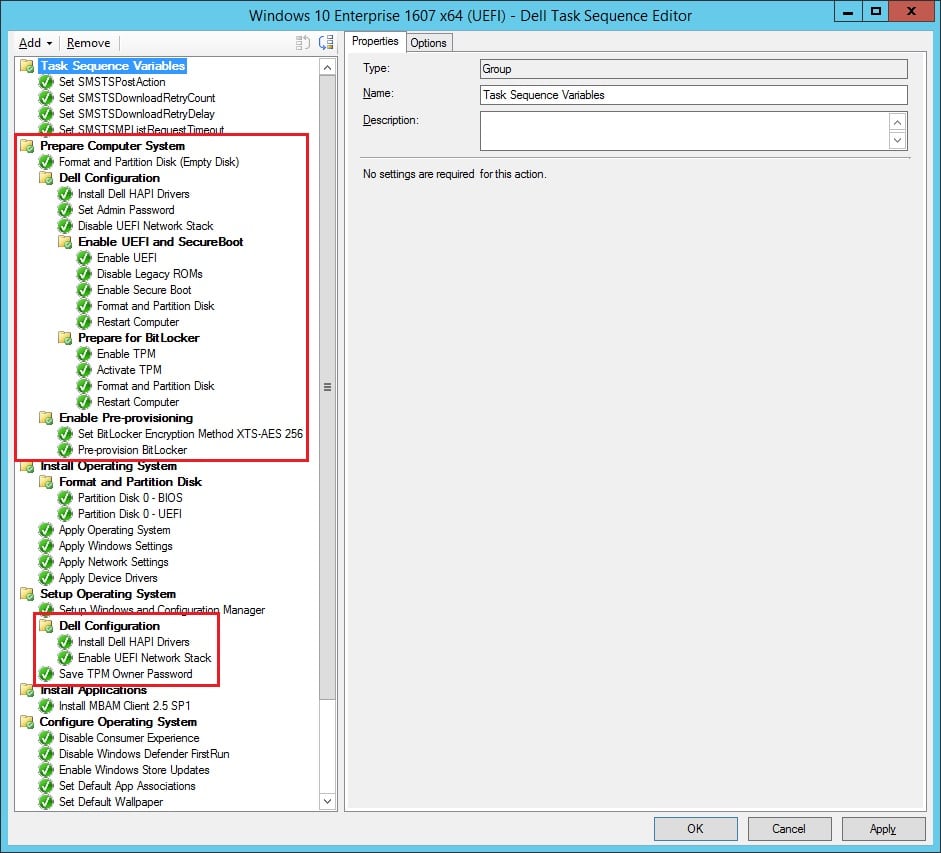Click the Task Sequence Variables folder icon
The height and width of the screenshot is (853, 941).
(x=27, y=65)
